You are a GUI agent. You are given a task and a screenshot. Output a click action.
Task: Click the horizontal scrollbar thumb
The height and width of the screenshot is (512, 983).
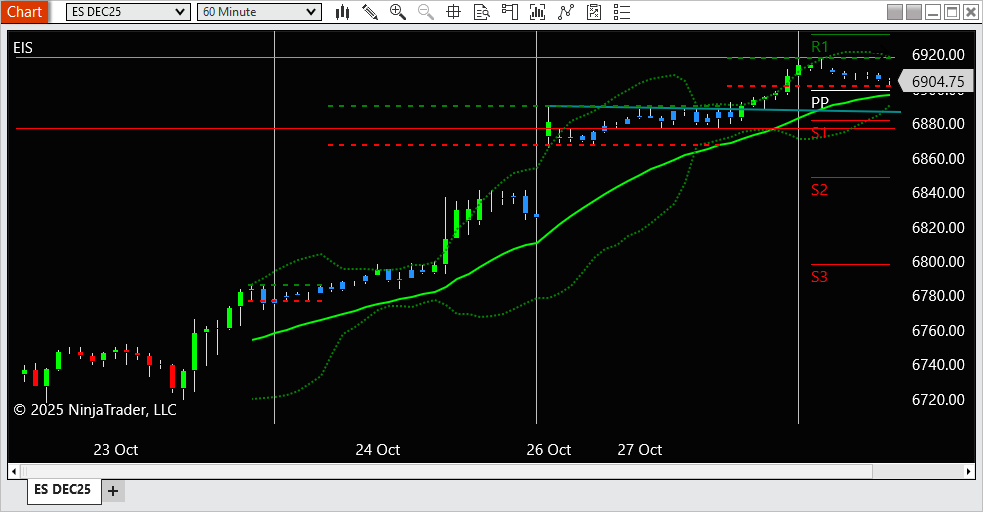point(447,471)
